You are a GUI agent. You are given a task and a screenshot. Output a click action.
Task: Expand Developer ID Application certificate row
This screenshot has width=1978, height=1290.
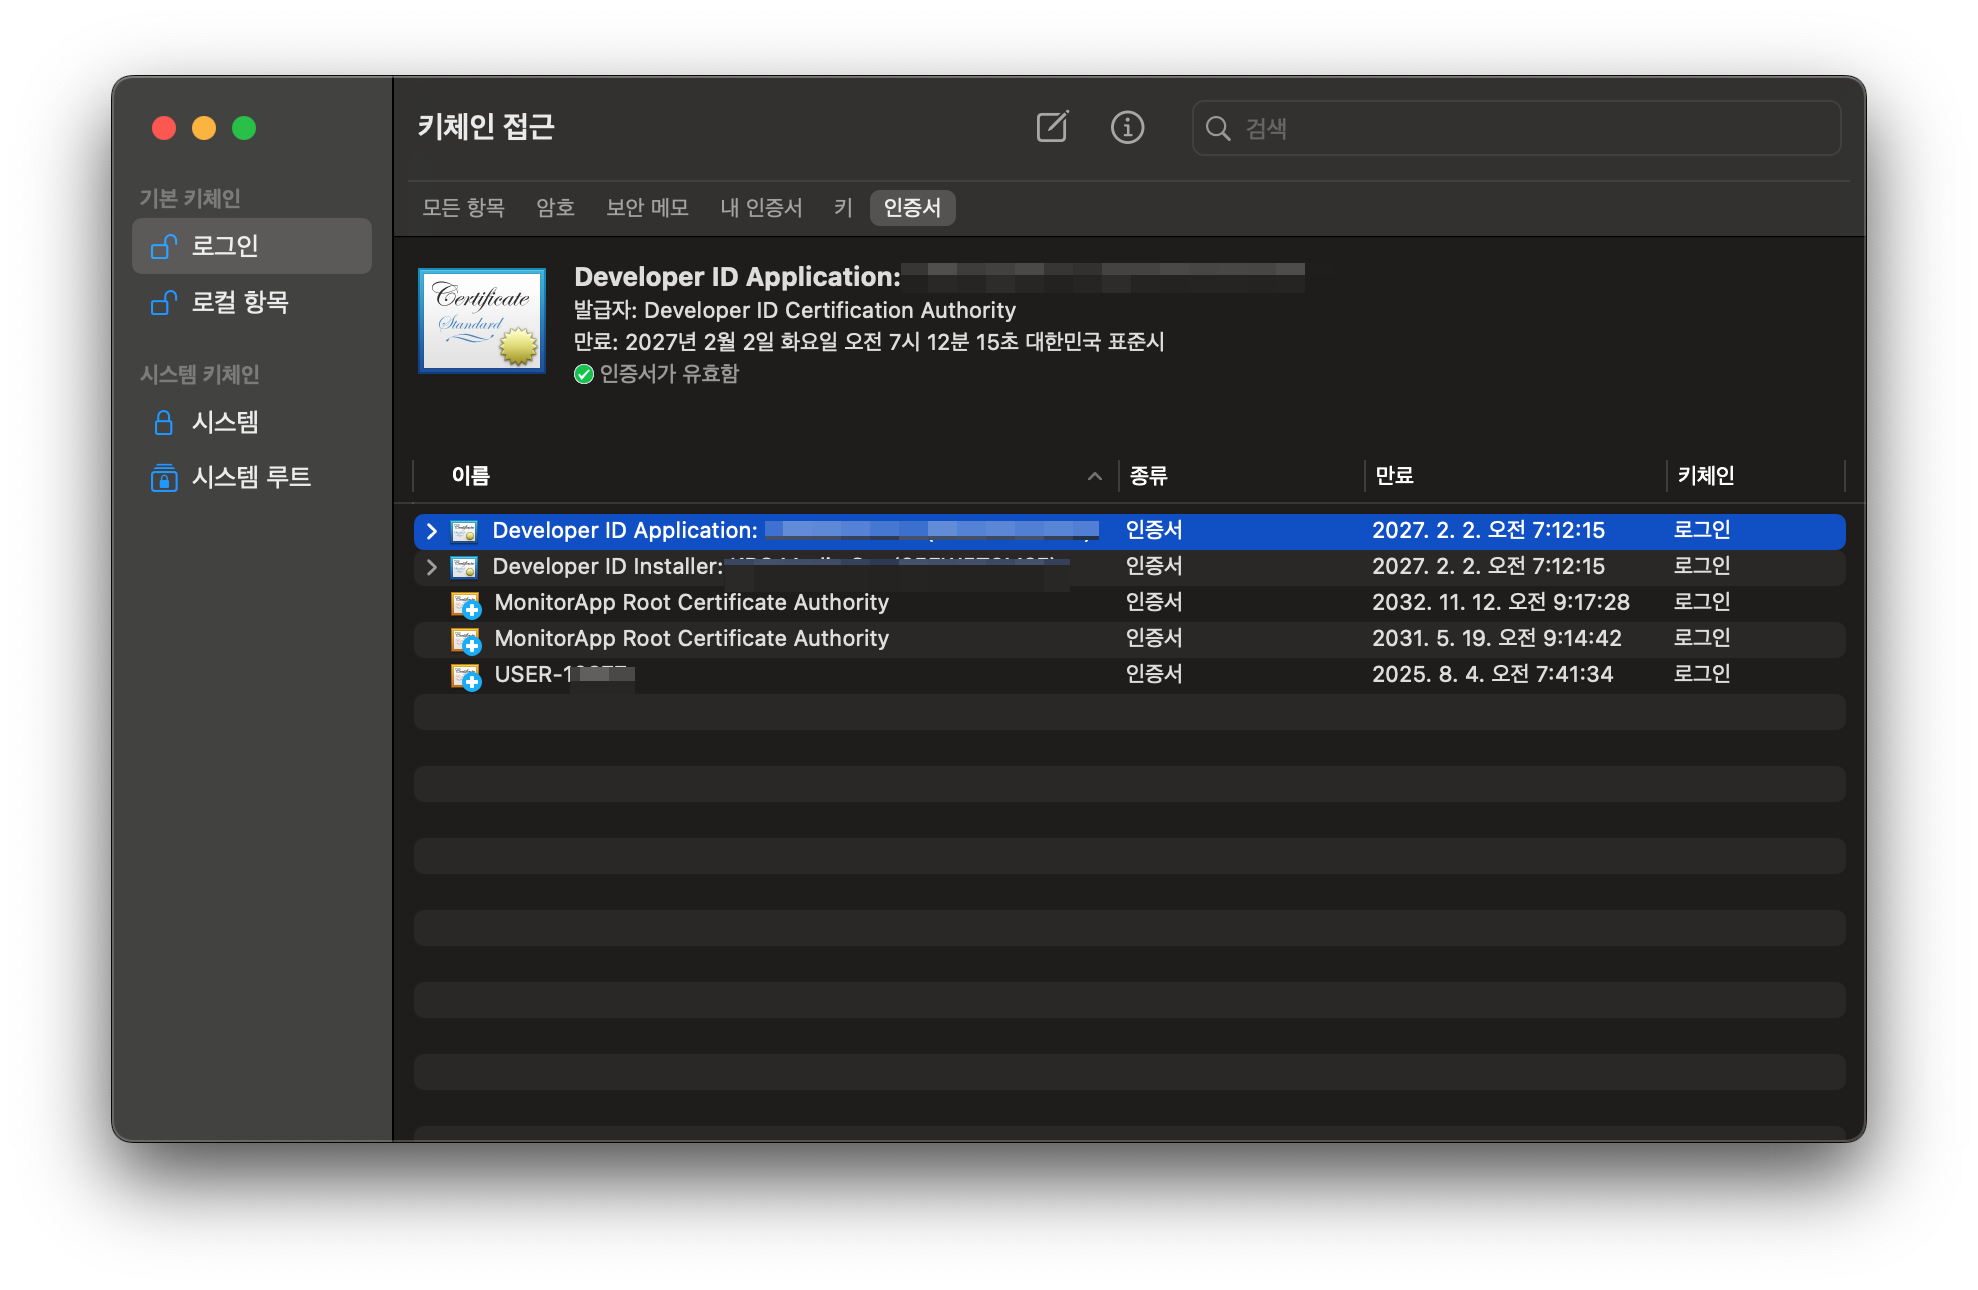point(431,531)
